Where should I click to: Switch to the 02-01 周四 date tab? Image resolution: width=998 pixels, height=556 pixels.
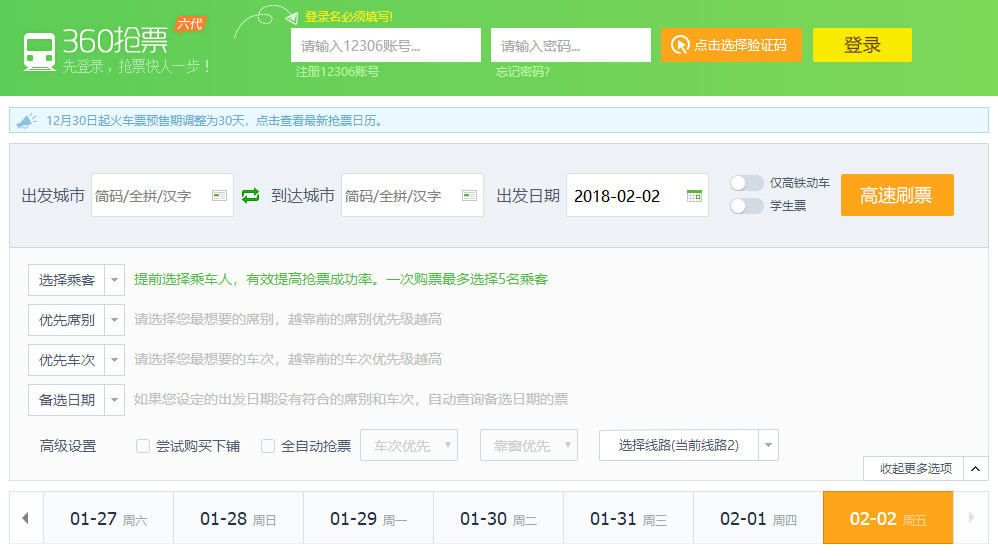[x=758, y=518]
